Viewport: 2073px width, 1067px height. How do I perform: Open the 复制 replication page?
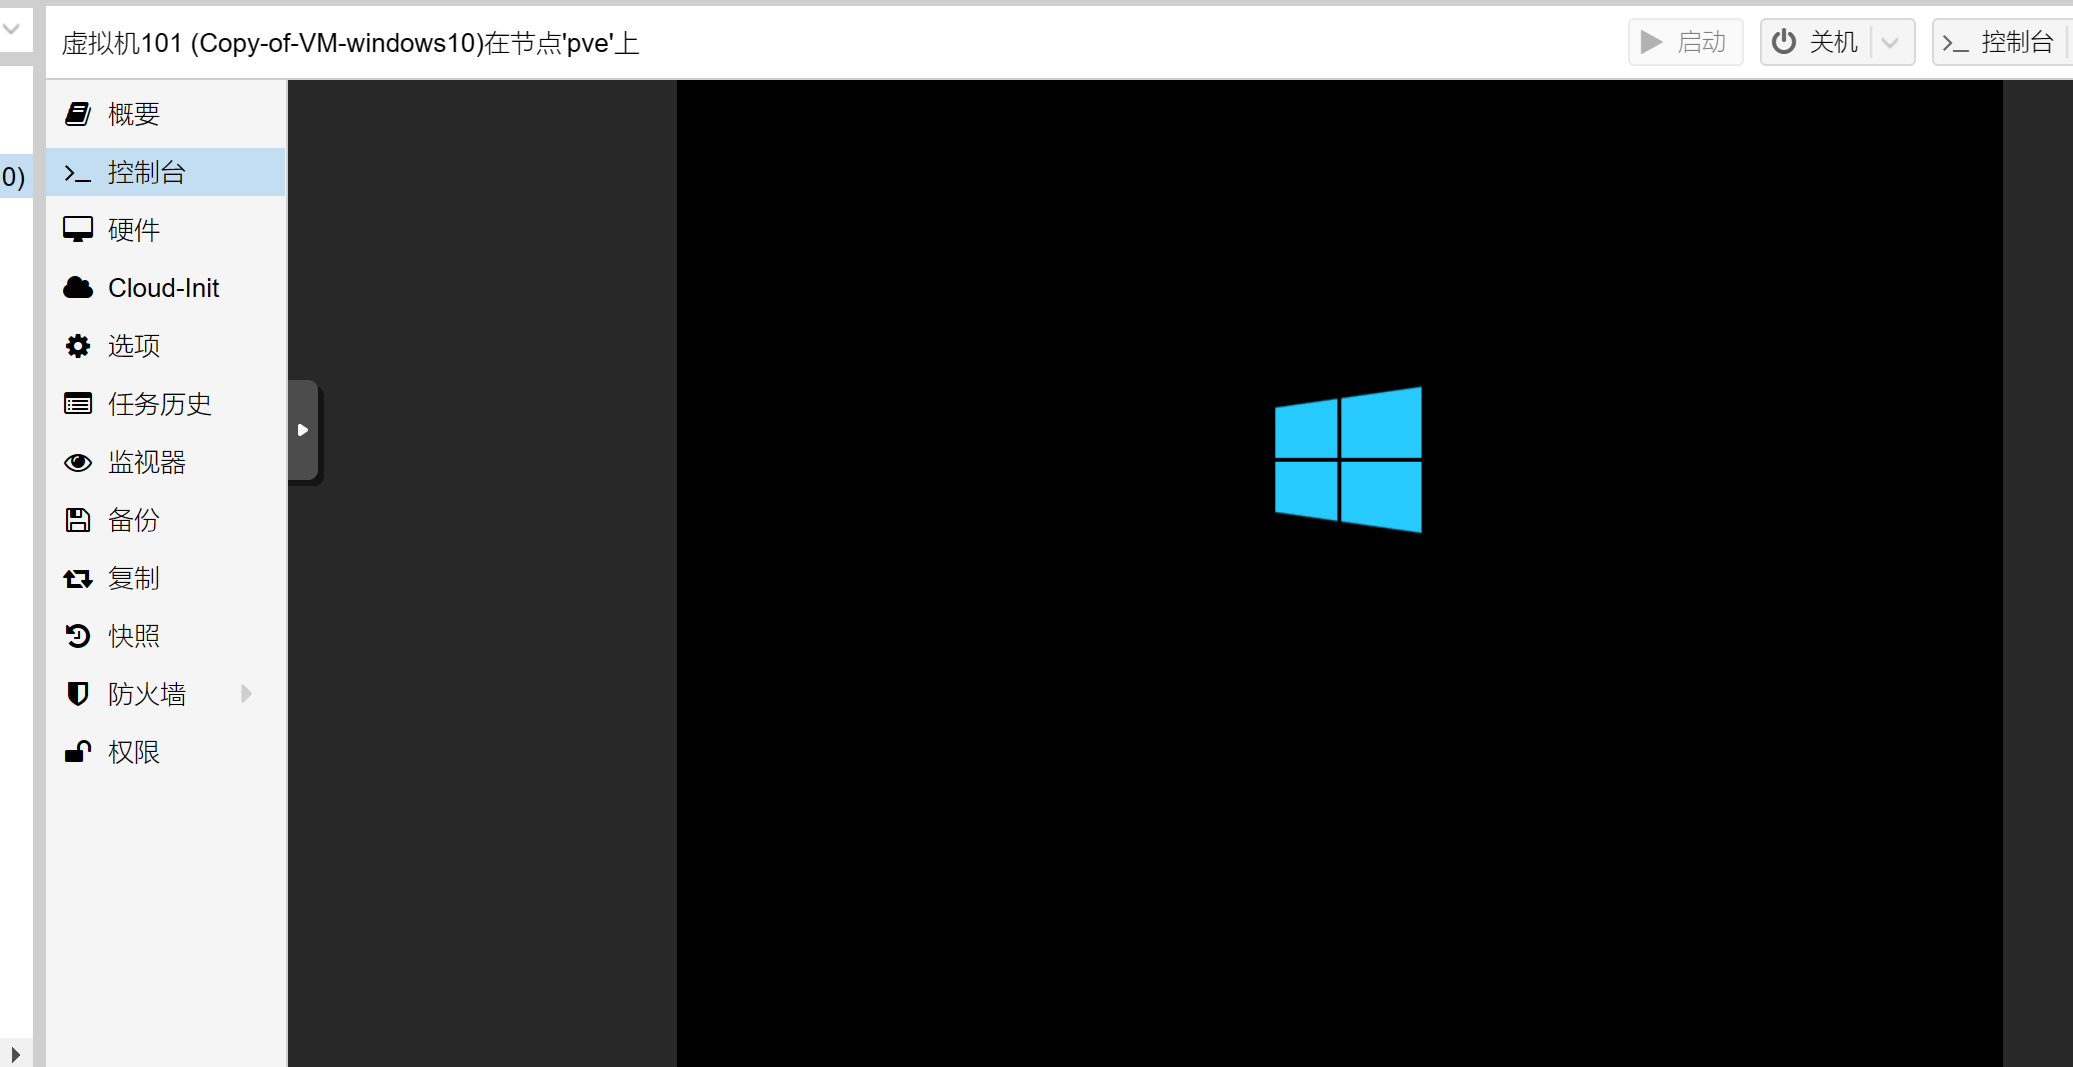tap(166, 578)
